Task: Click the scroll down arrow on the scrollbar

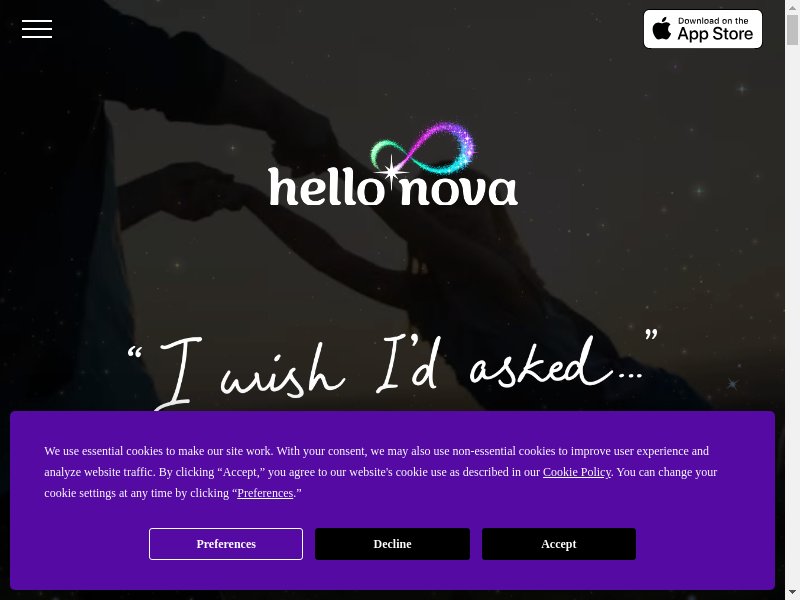Action: [x=792, y=593]
